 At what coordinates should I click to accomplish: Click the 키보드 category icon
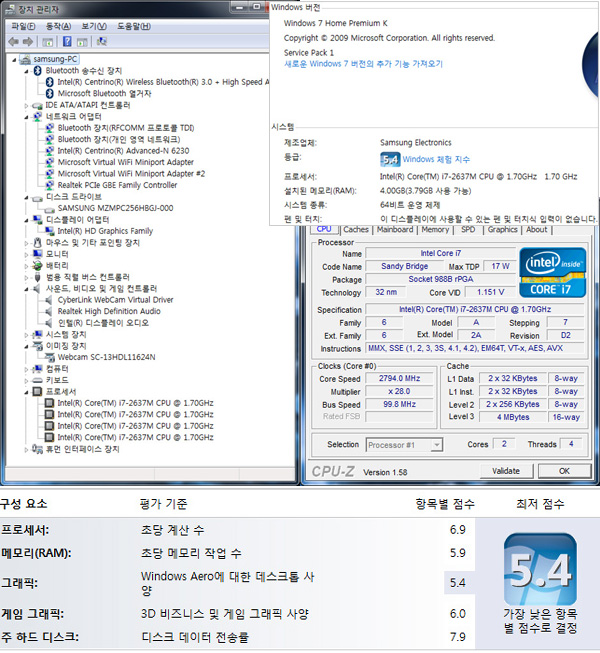click(x=37, y=380)
